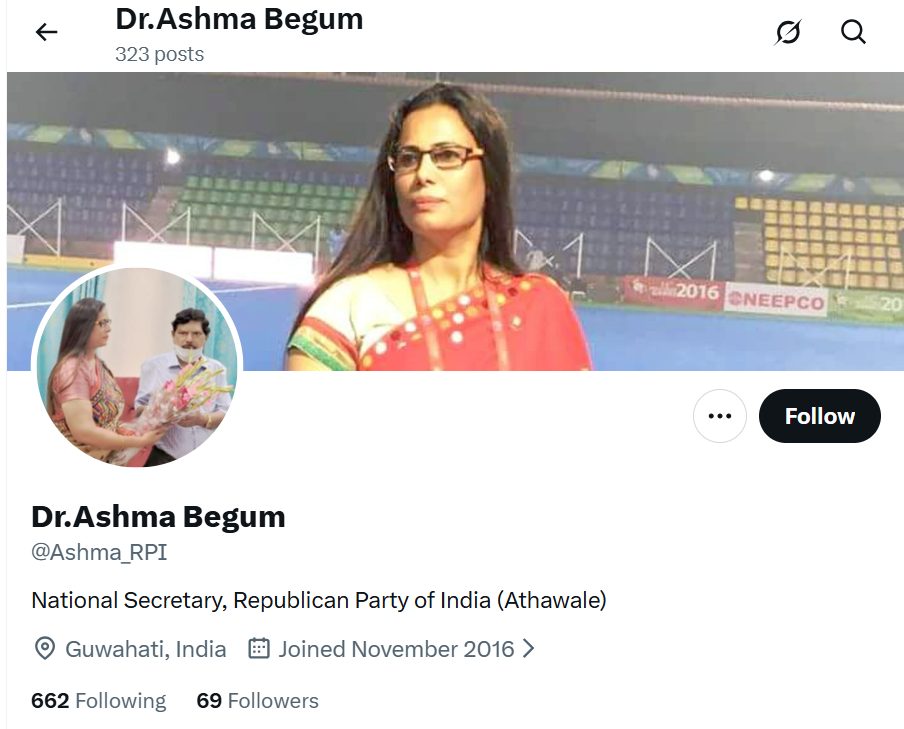
Task: Expand account info chevron after Joined date
Action: tap(528, 649)
